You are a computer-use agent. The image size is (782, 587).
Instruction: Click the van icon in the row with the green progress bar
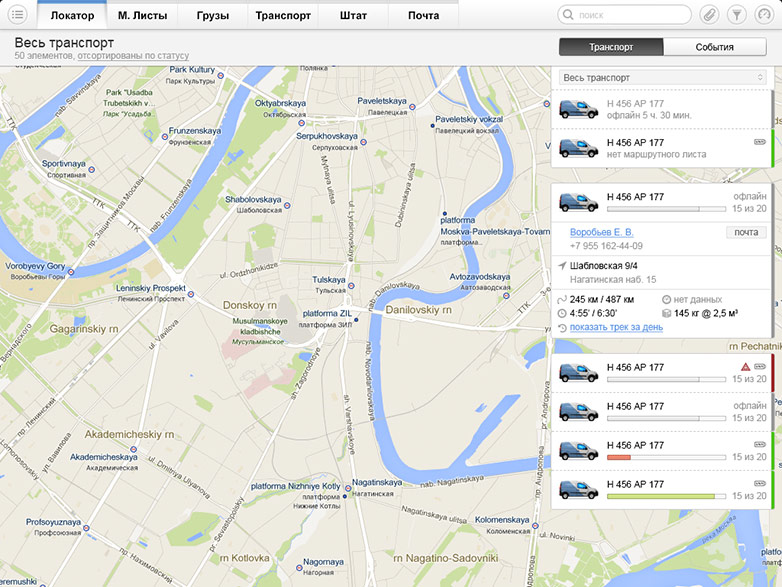click(579, 489)
